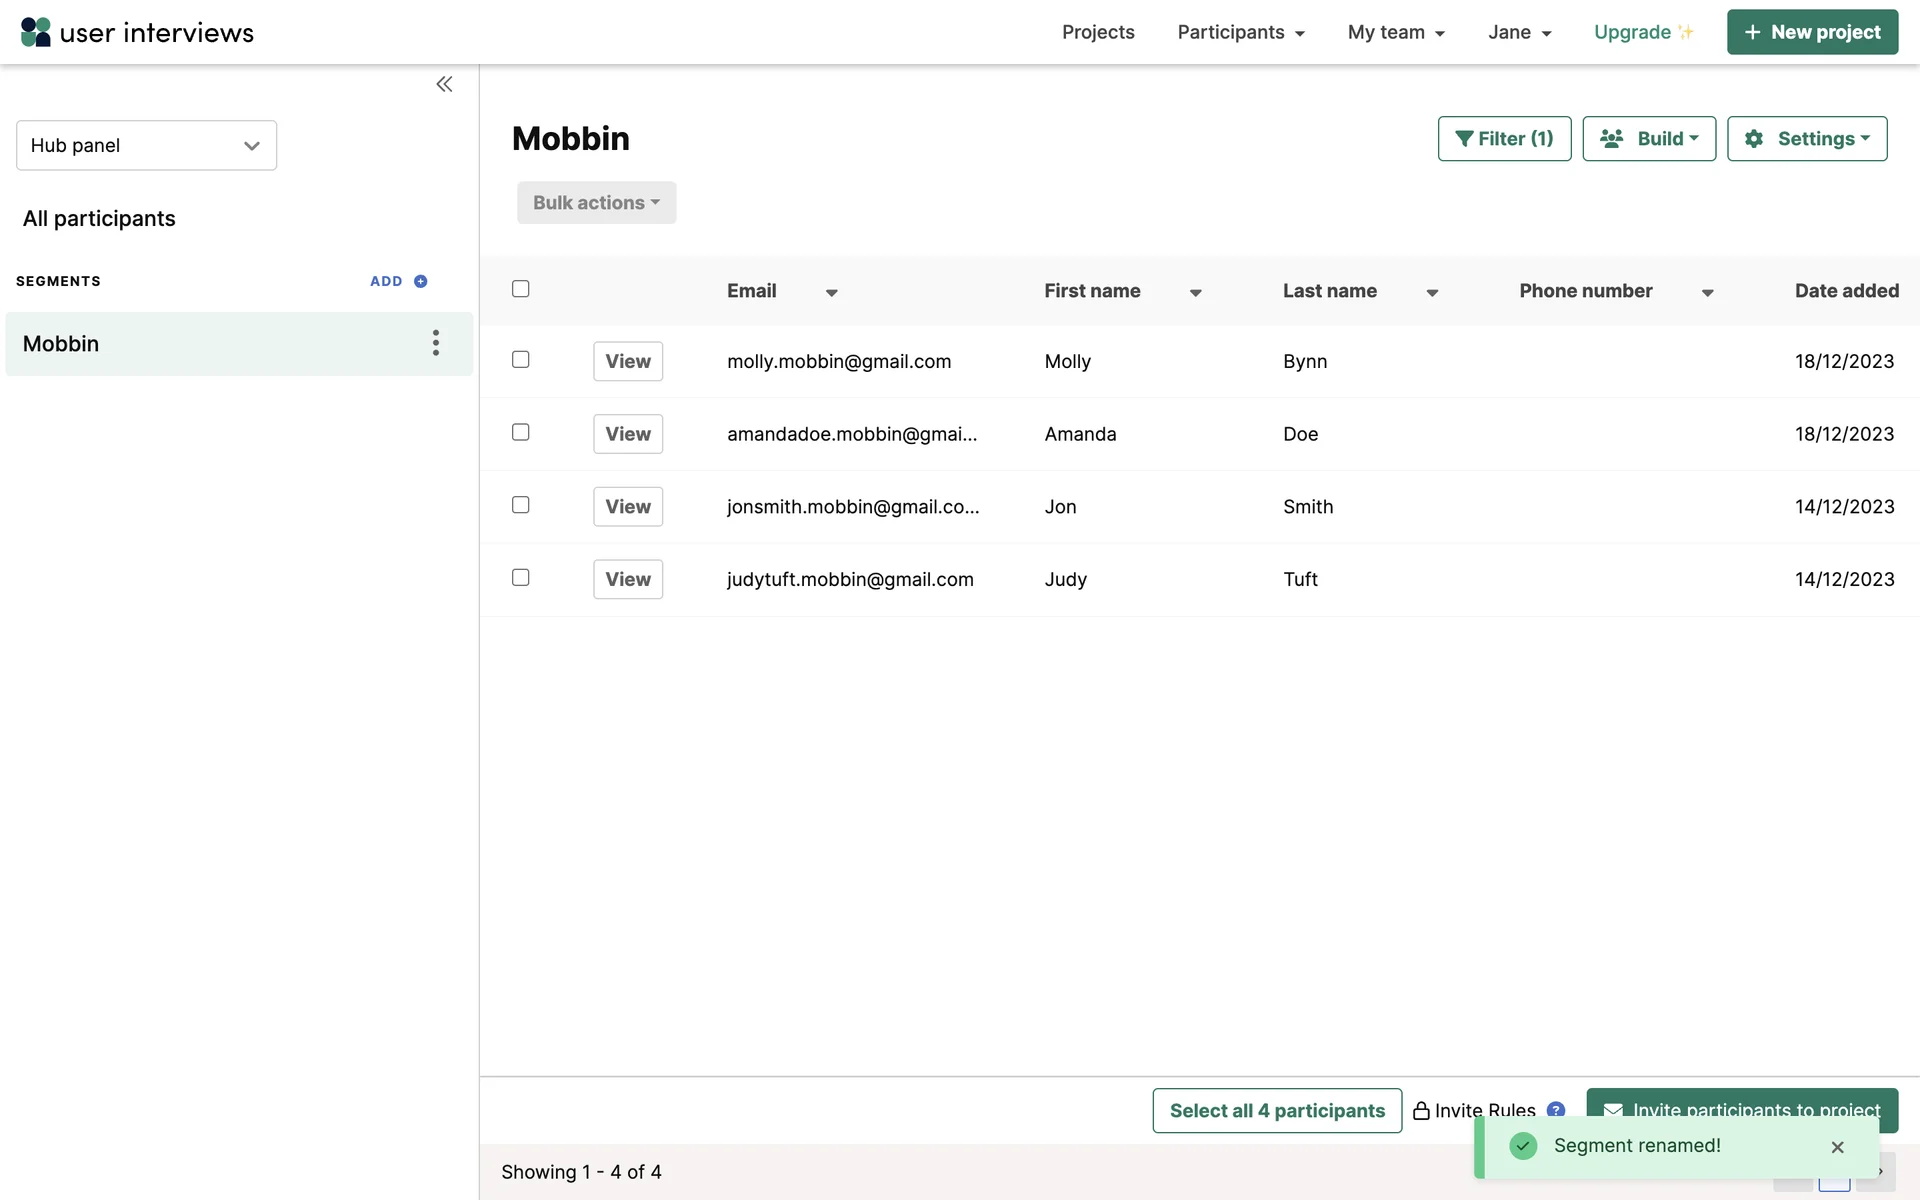The height and width of the screenshot is (1200, 1920).
Task: Collapse the sidebar with double chevron icon
Action: pos(444,84)
